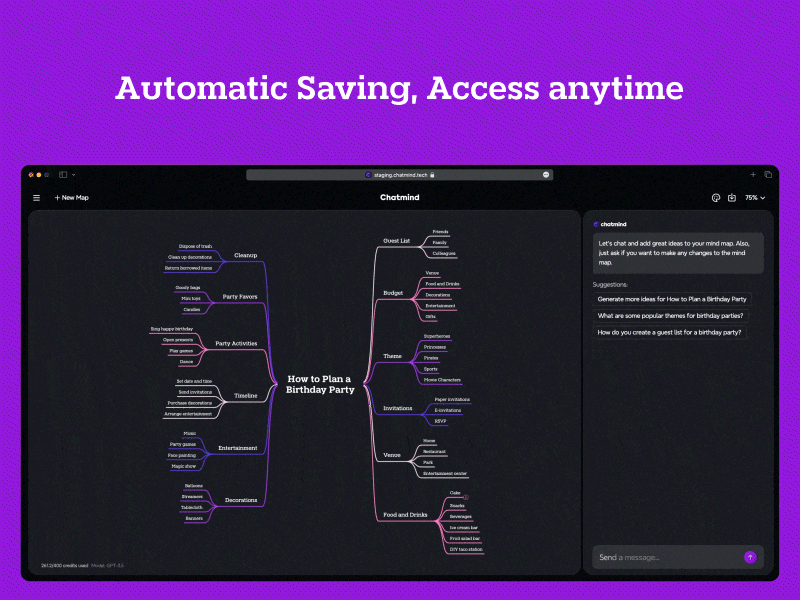
Task: Click the Balloons node
Action: (x=194, y=486)
